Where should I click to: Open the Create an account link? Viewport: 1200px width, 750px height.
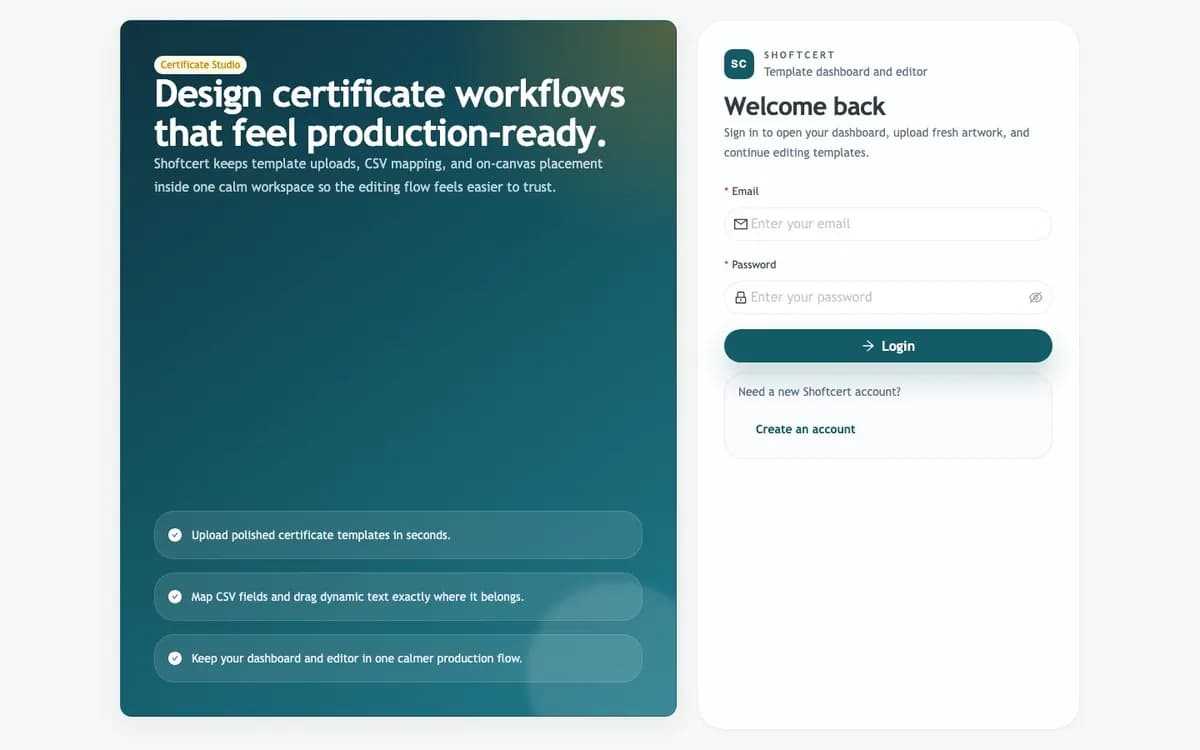[x=805, y=429]
